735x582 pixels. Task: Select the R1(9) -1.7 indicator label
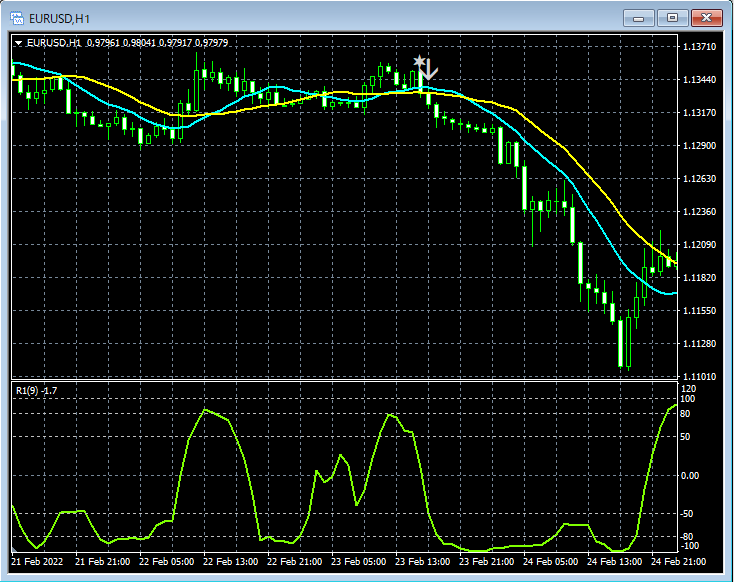click(37, 391)
